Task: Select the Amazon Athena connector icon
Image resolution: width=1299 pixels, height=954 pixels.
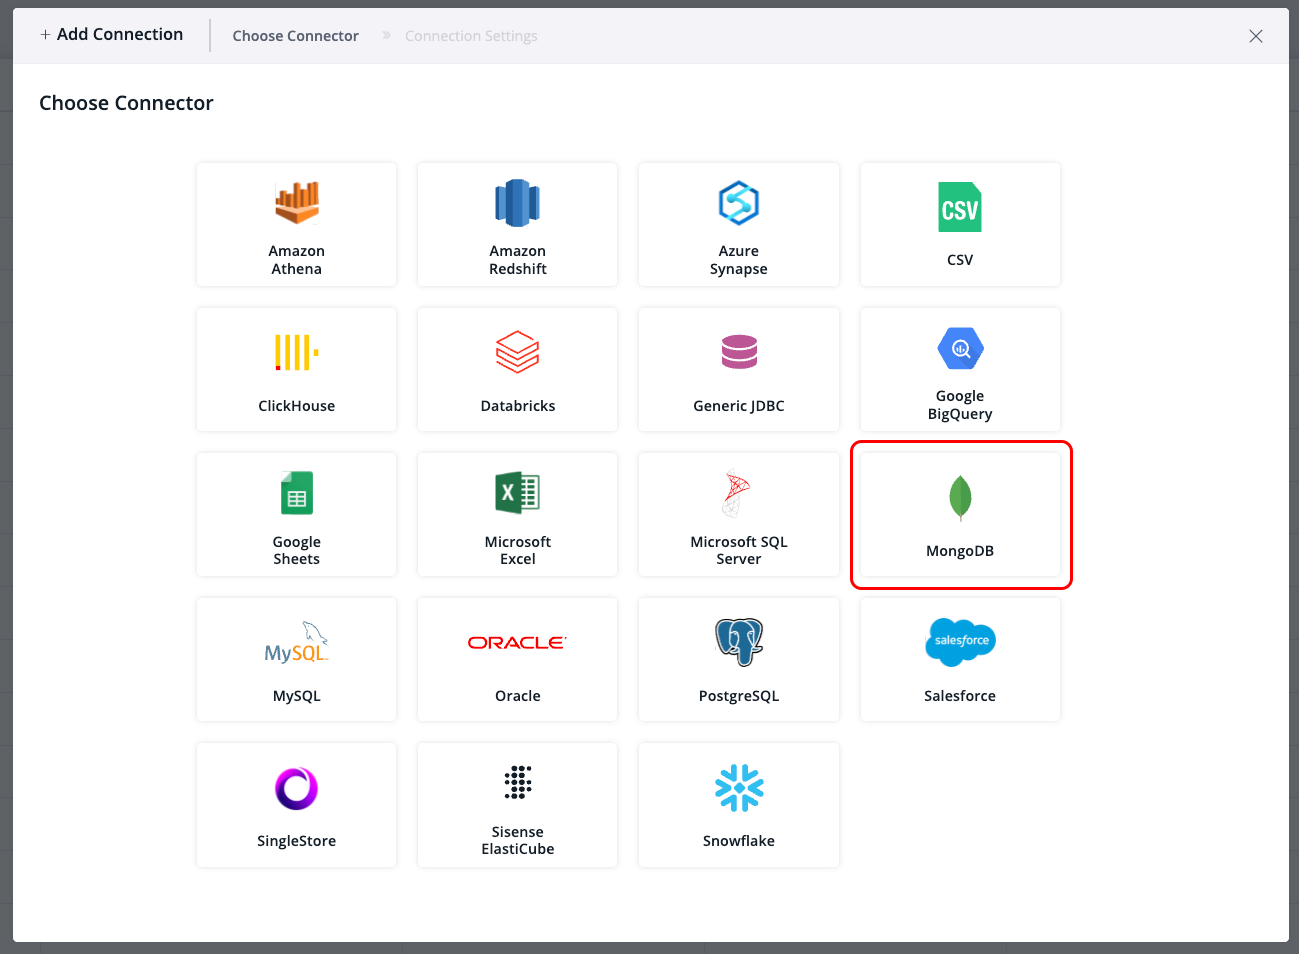Action: pos(297,203)
